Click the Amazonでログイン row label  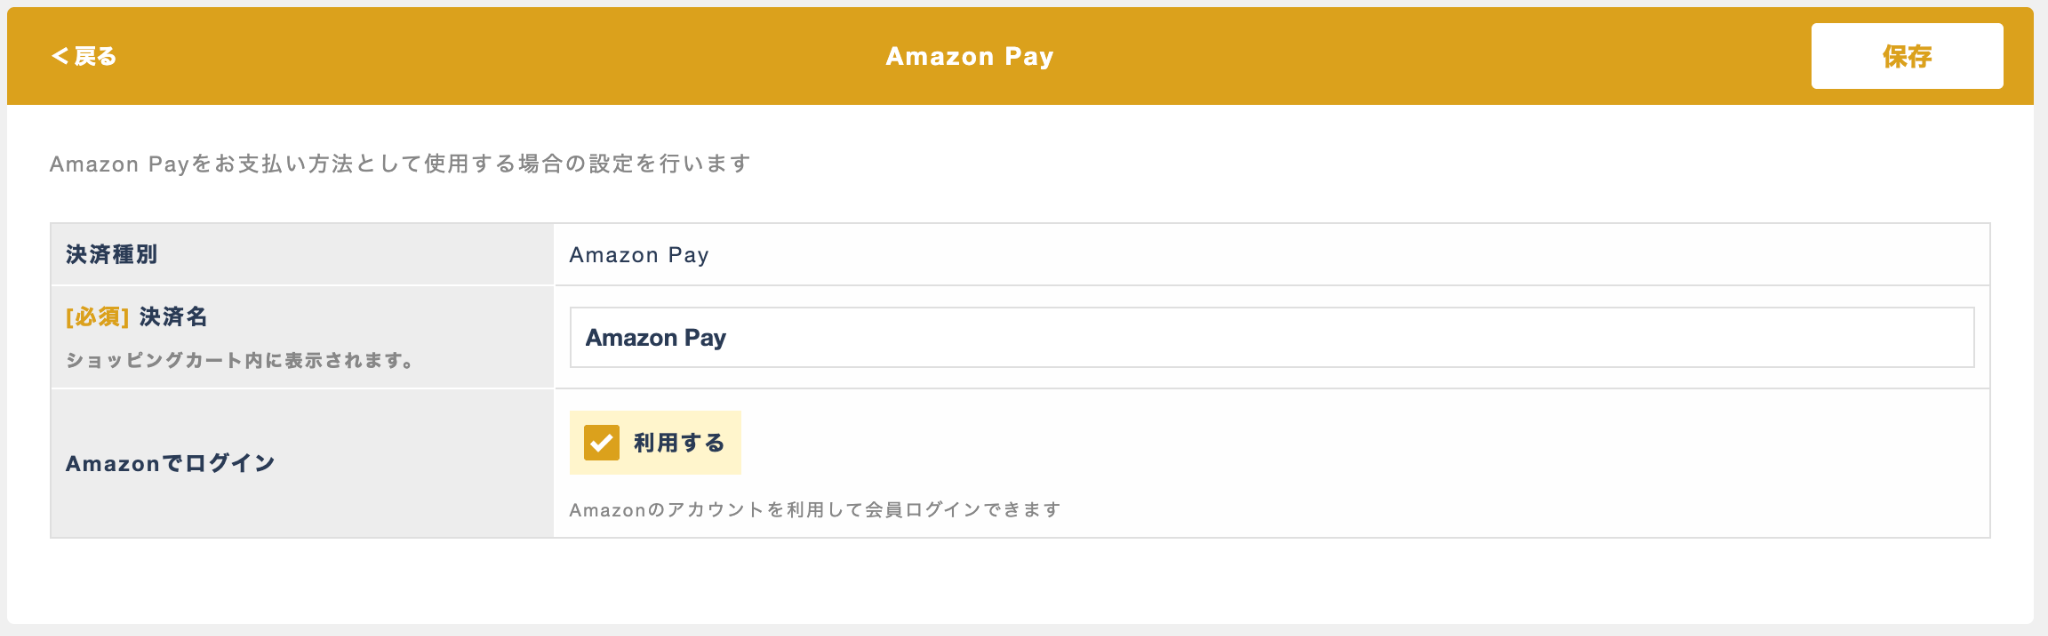(x=170, y=463)
